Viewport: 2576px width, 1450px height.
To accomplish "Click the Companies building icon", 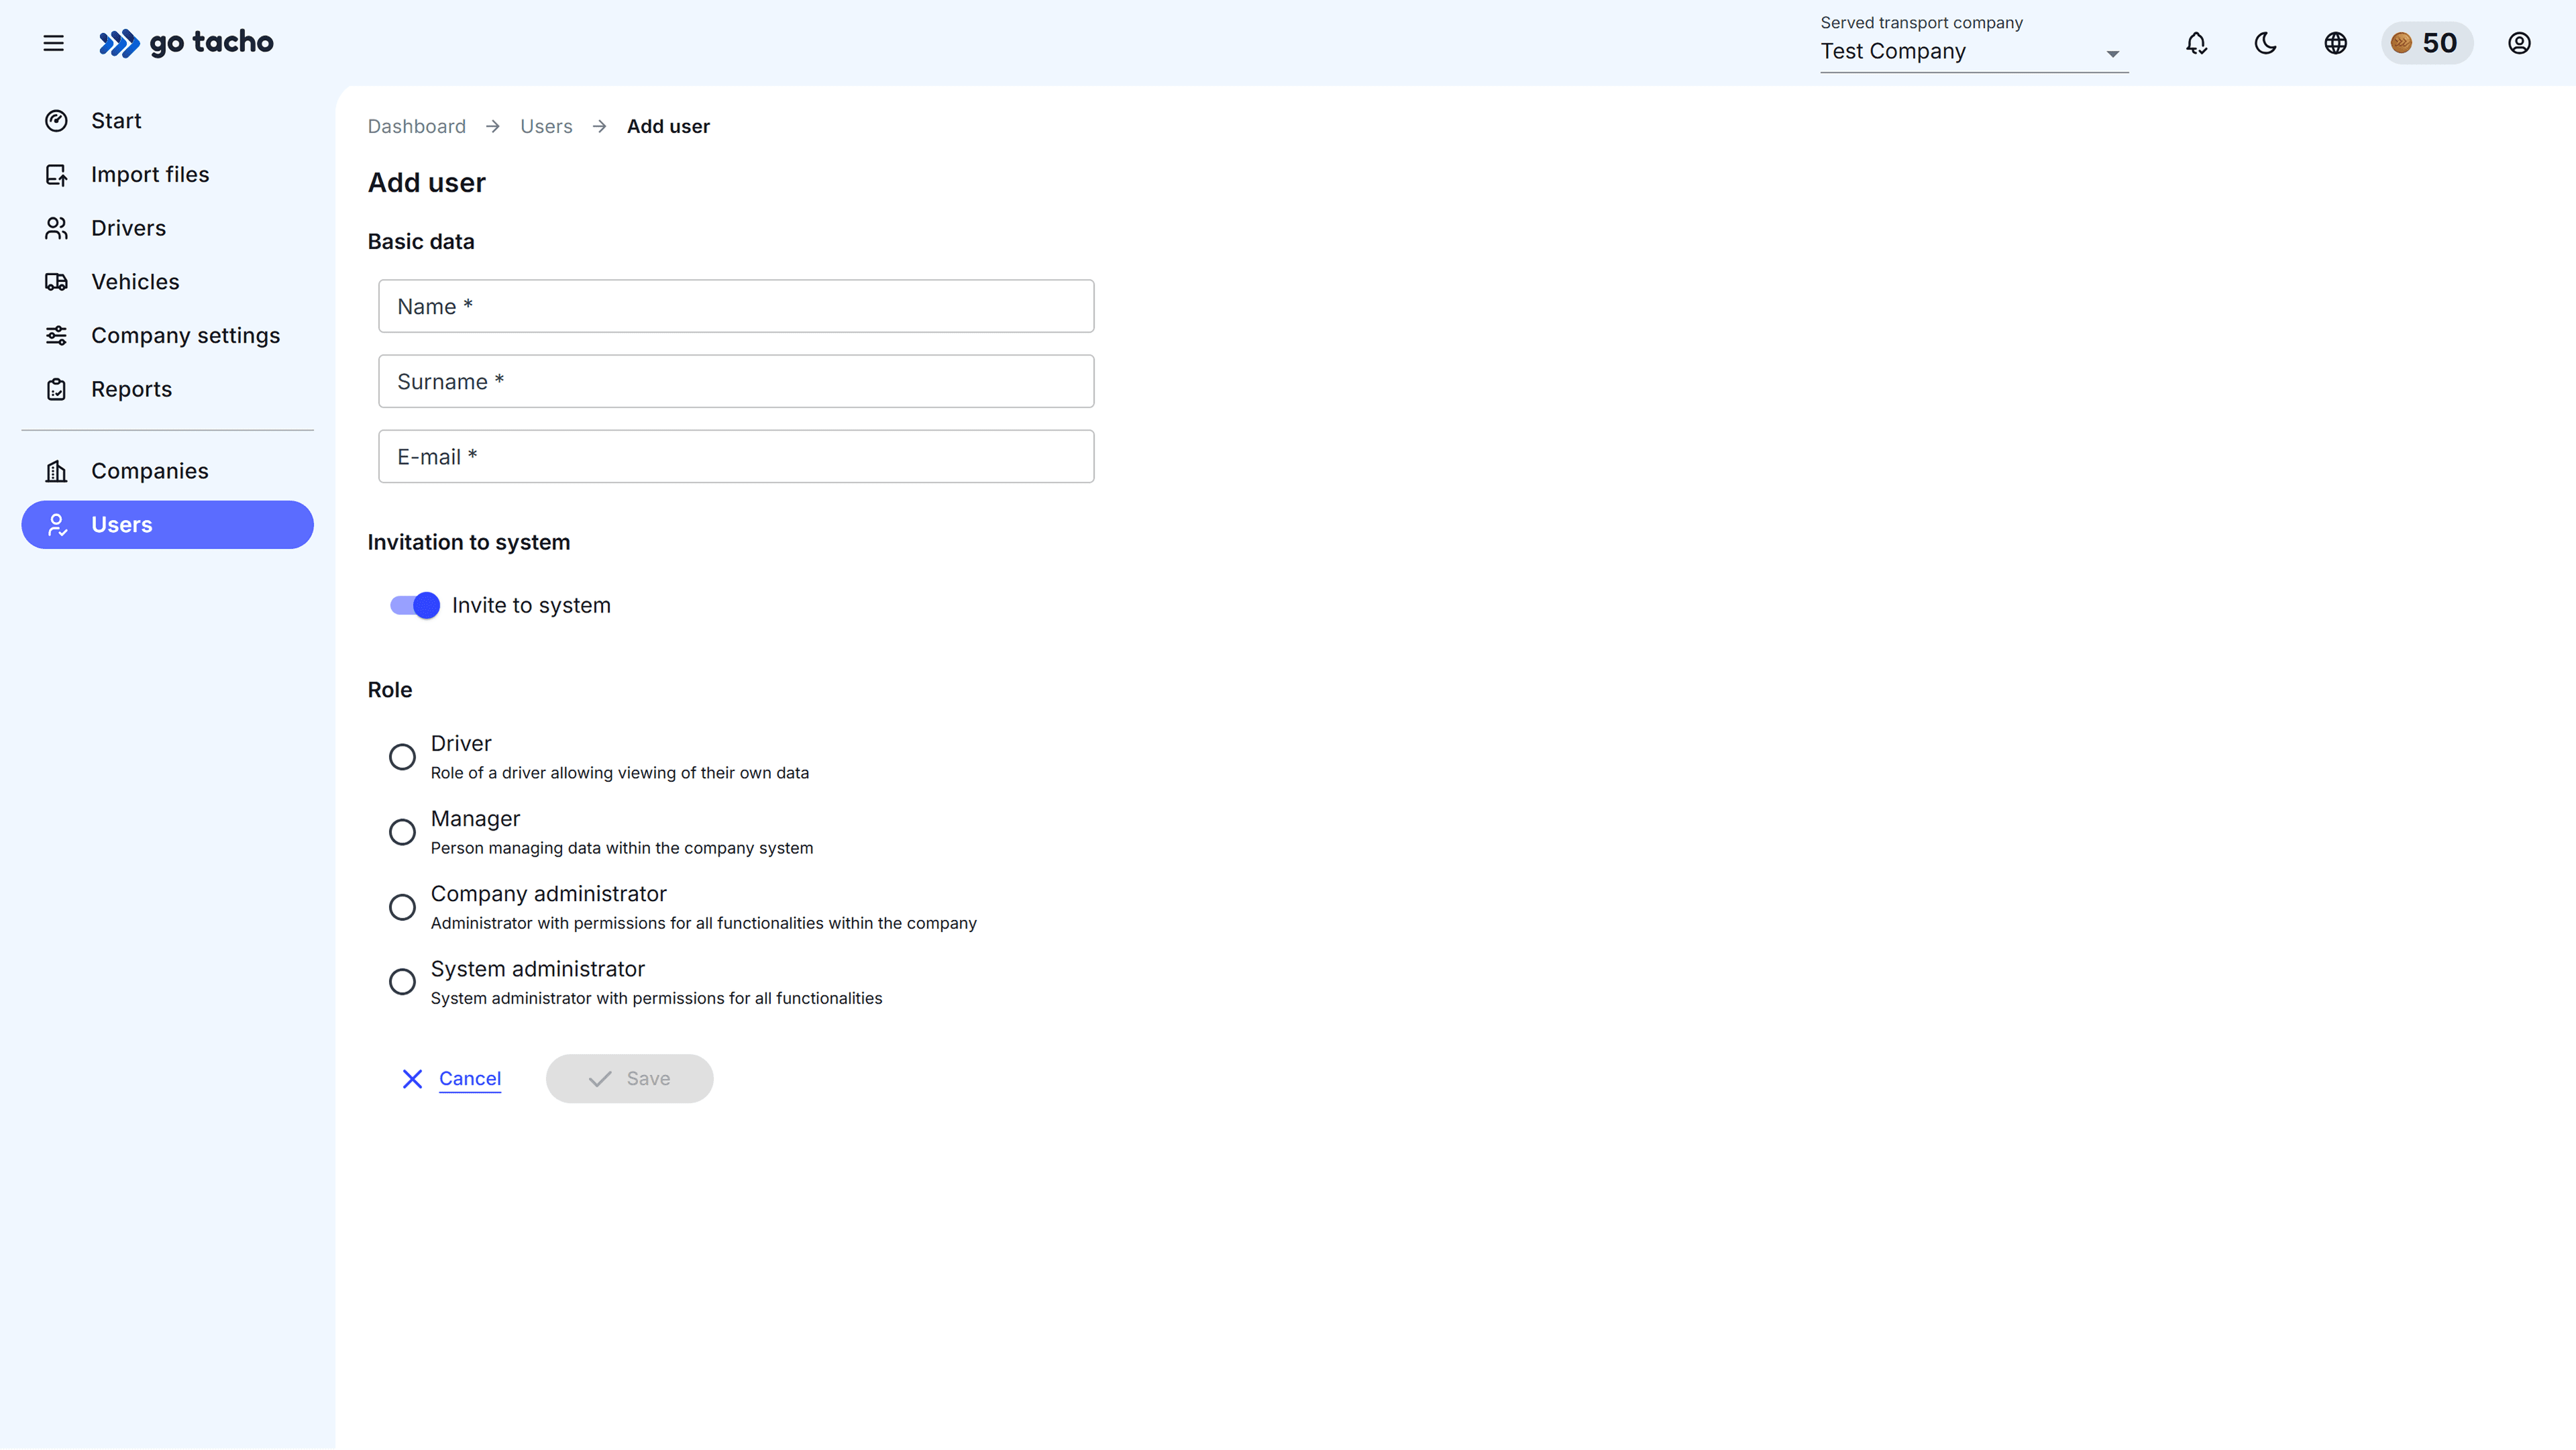I will click(x=57, y=471).
